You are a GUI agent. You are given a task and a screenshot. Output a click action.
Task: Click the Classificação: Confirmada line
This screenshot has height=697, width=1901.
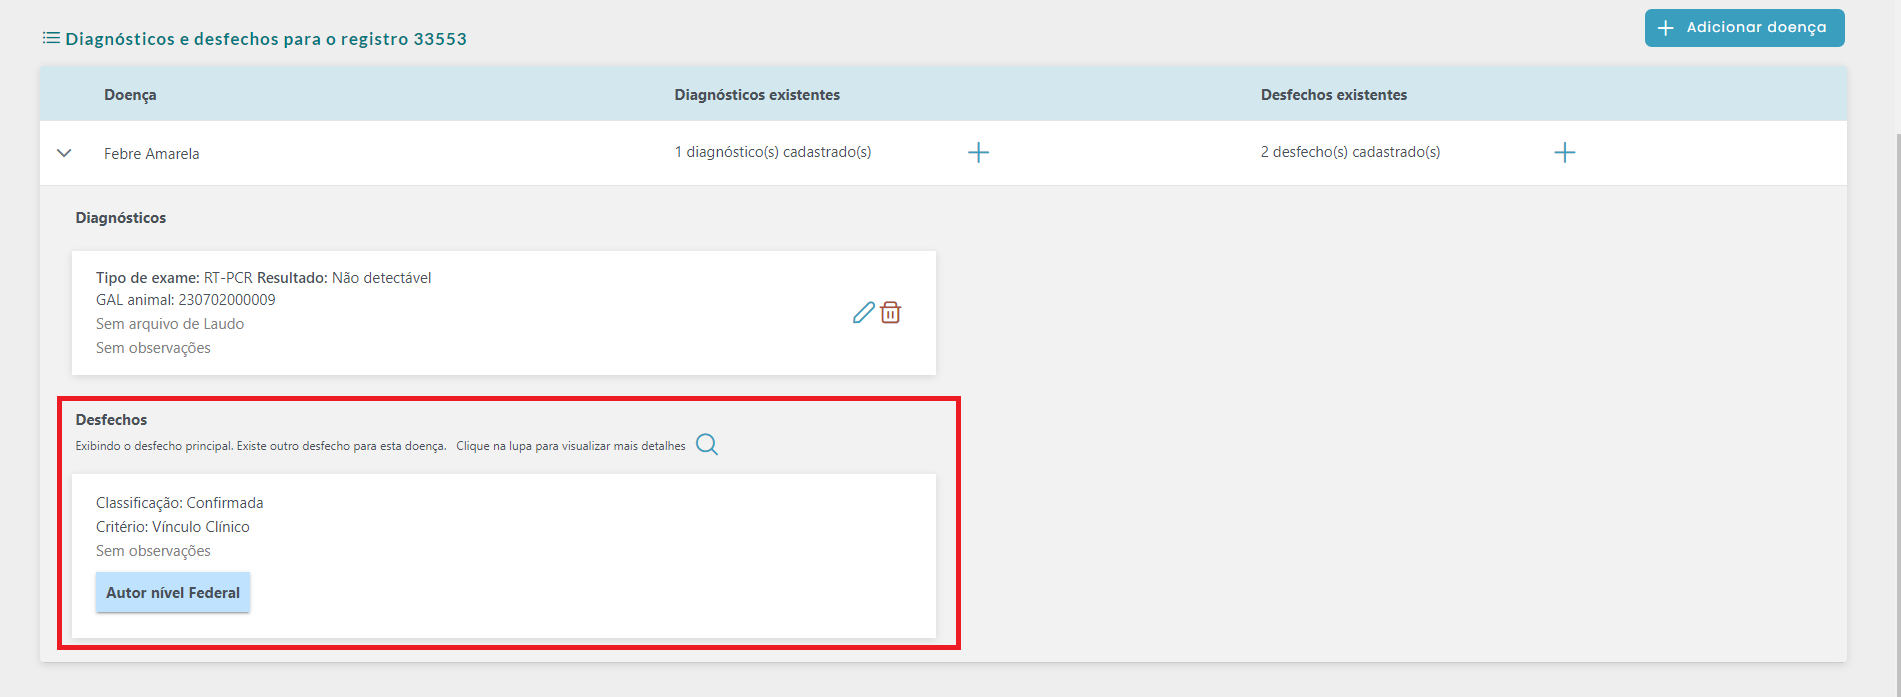(180, 503)
